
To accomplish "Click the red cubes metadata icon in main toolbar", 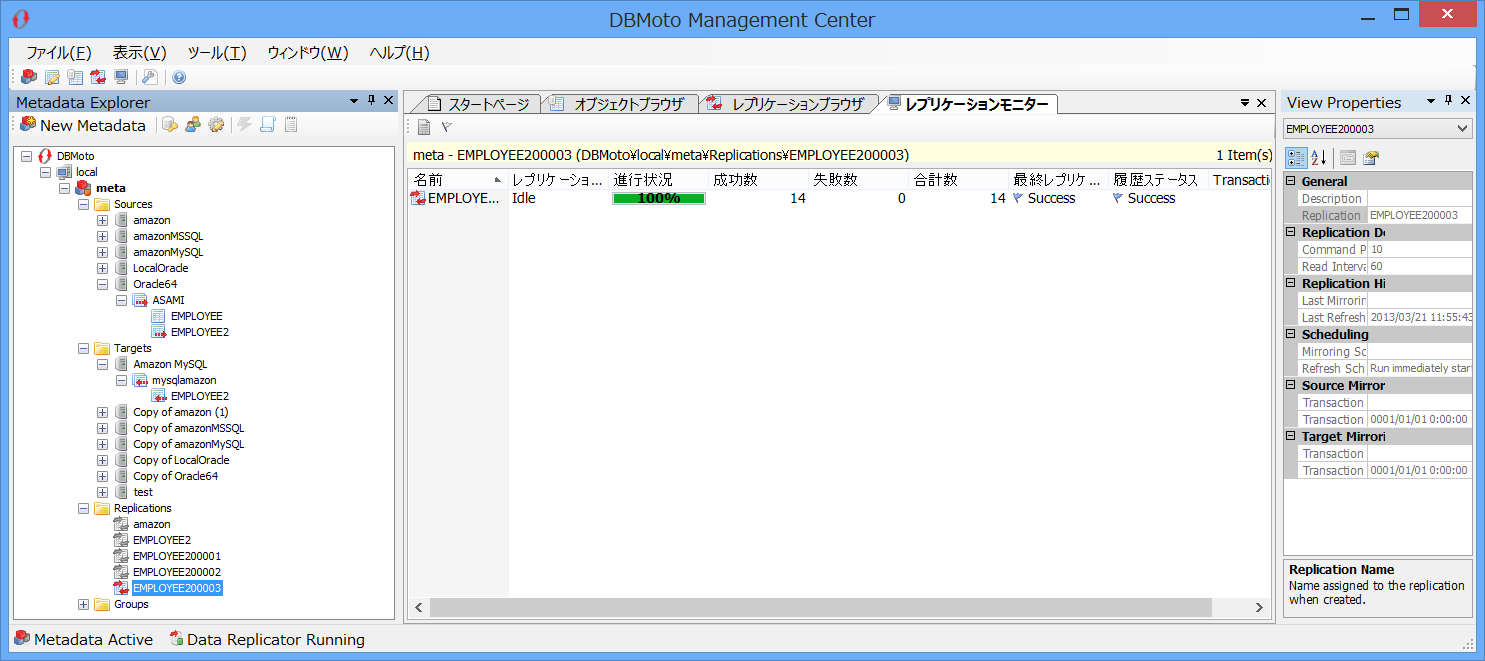I will 29,77.
